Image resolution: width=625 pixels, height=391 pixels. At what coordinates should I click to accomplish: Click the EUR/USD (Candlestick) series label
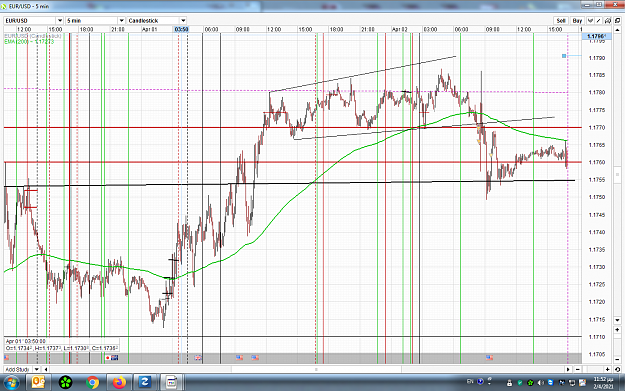[x=33, y=36]
